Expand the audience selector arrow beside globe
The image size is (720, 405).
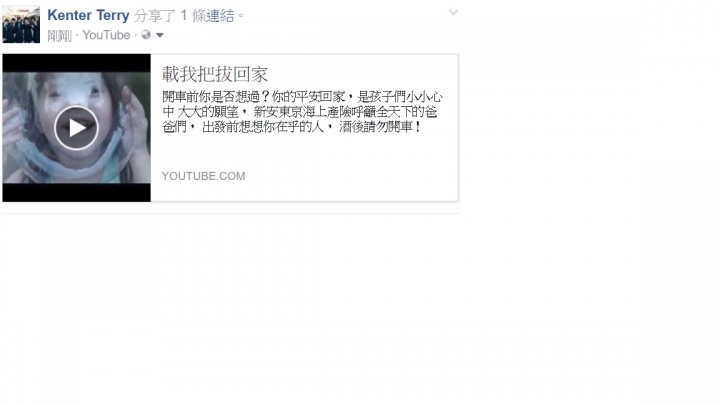[x=160, y=35]
